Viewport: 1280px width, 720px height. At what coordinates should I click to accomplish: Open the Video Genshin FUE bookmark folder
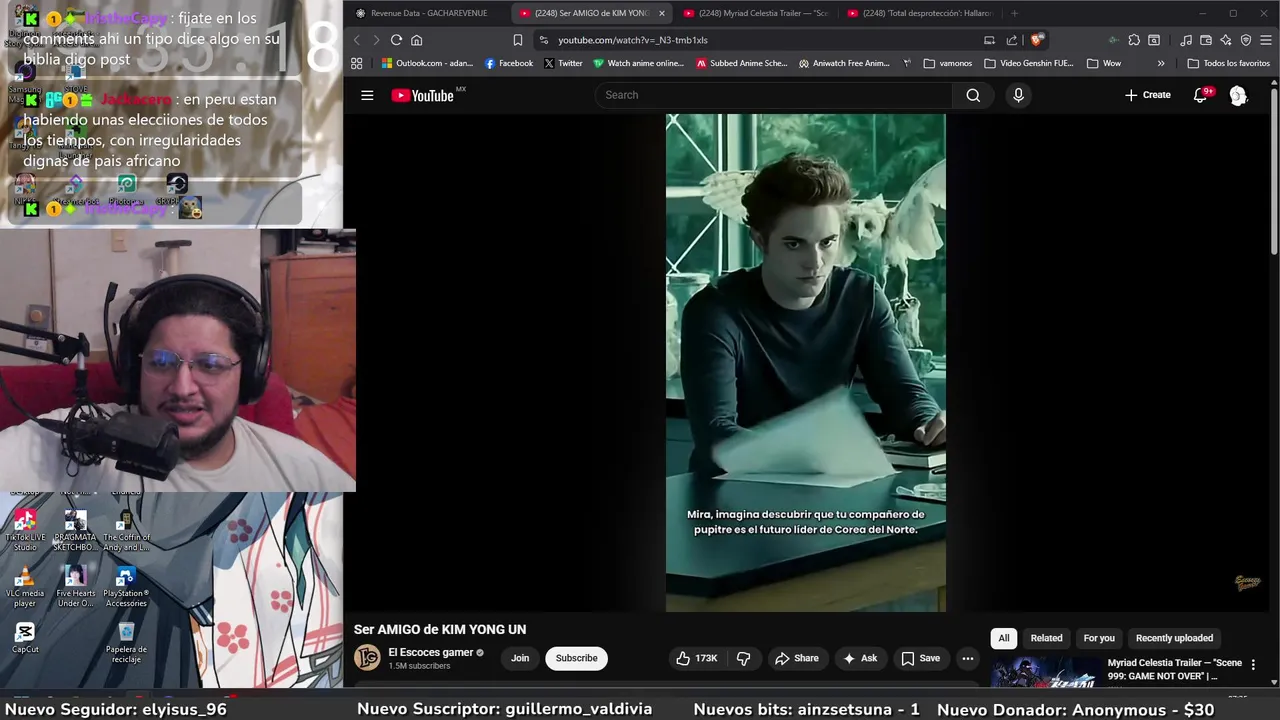(x=1029, y=63)
